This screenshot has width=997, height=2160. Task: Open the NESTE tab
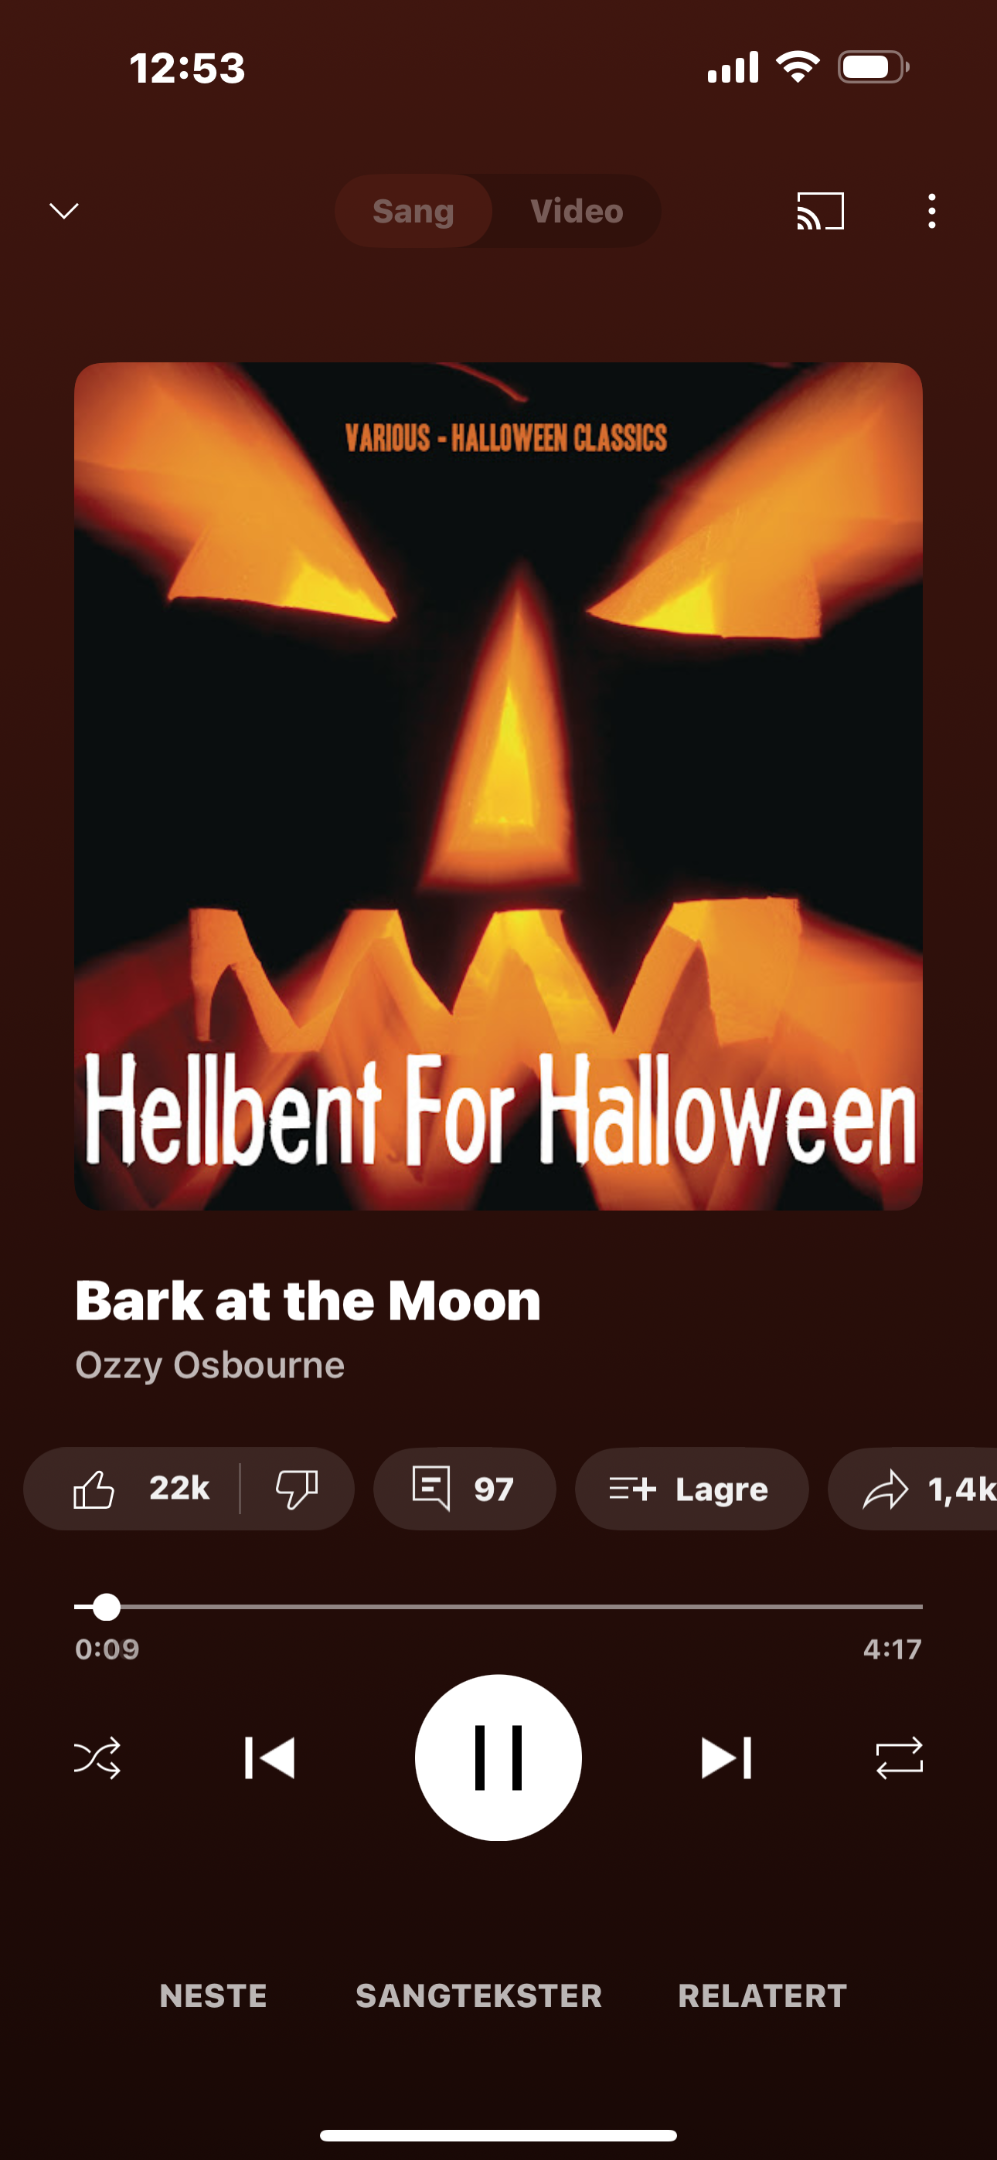pyautogui.click(x=213, y=1996)
